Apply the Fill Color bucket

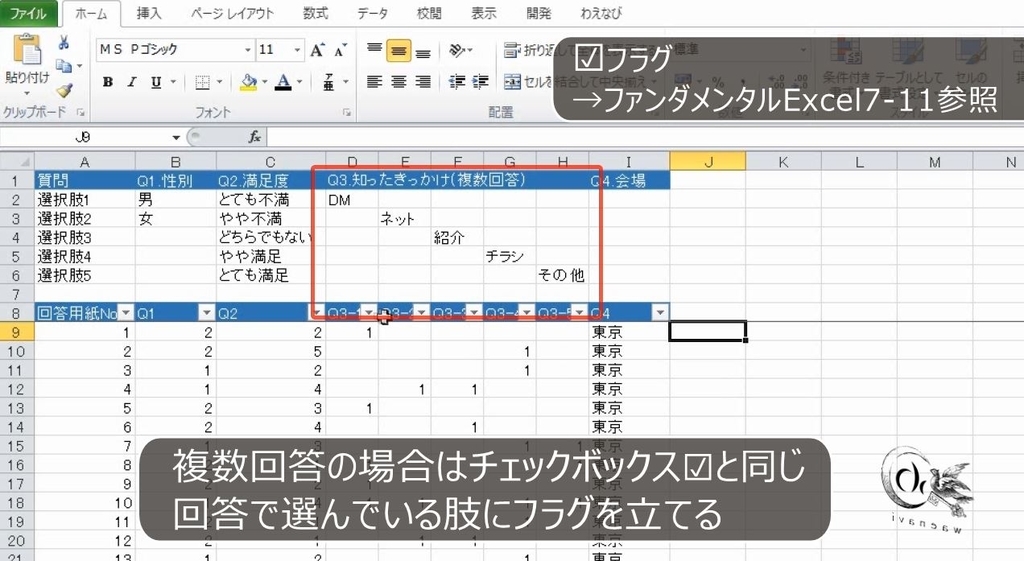(248, 82)
